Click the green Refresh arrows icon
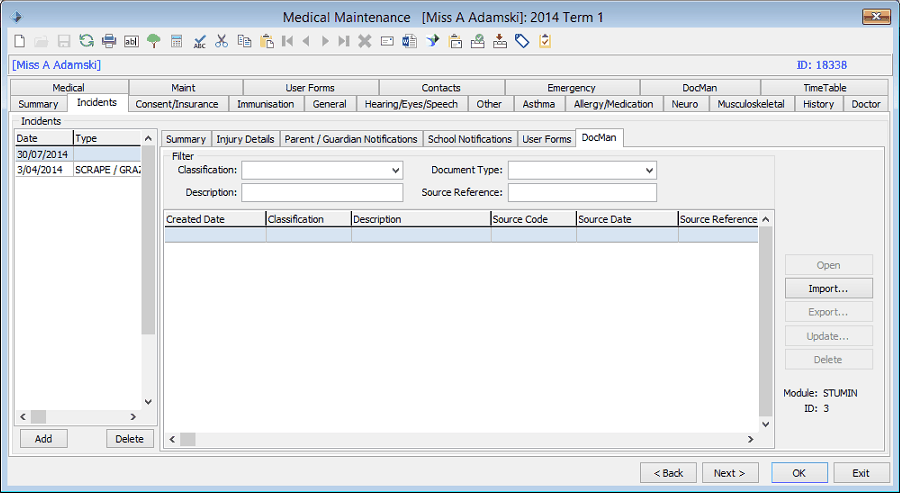 [86, 41]
